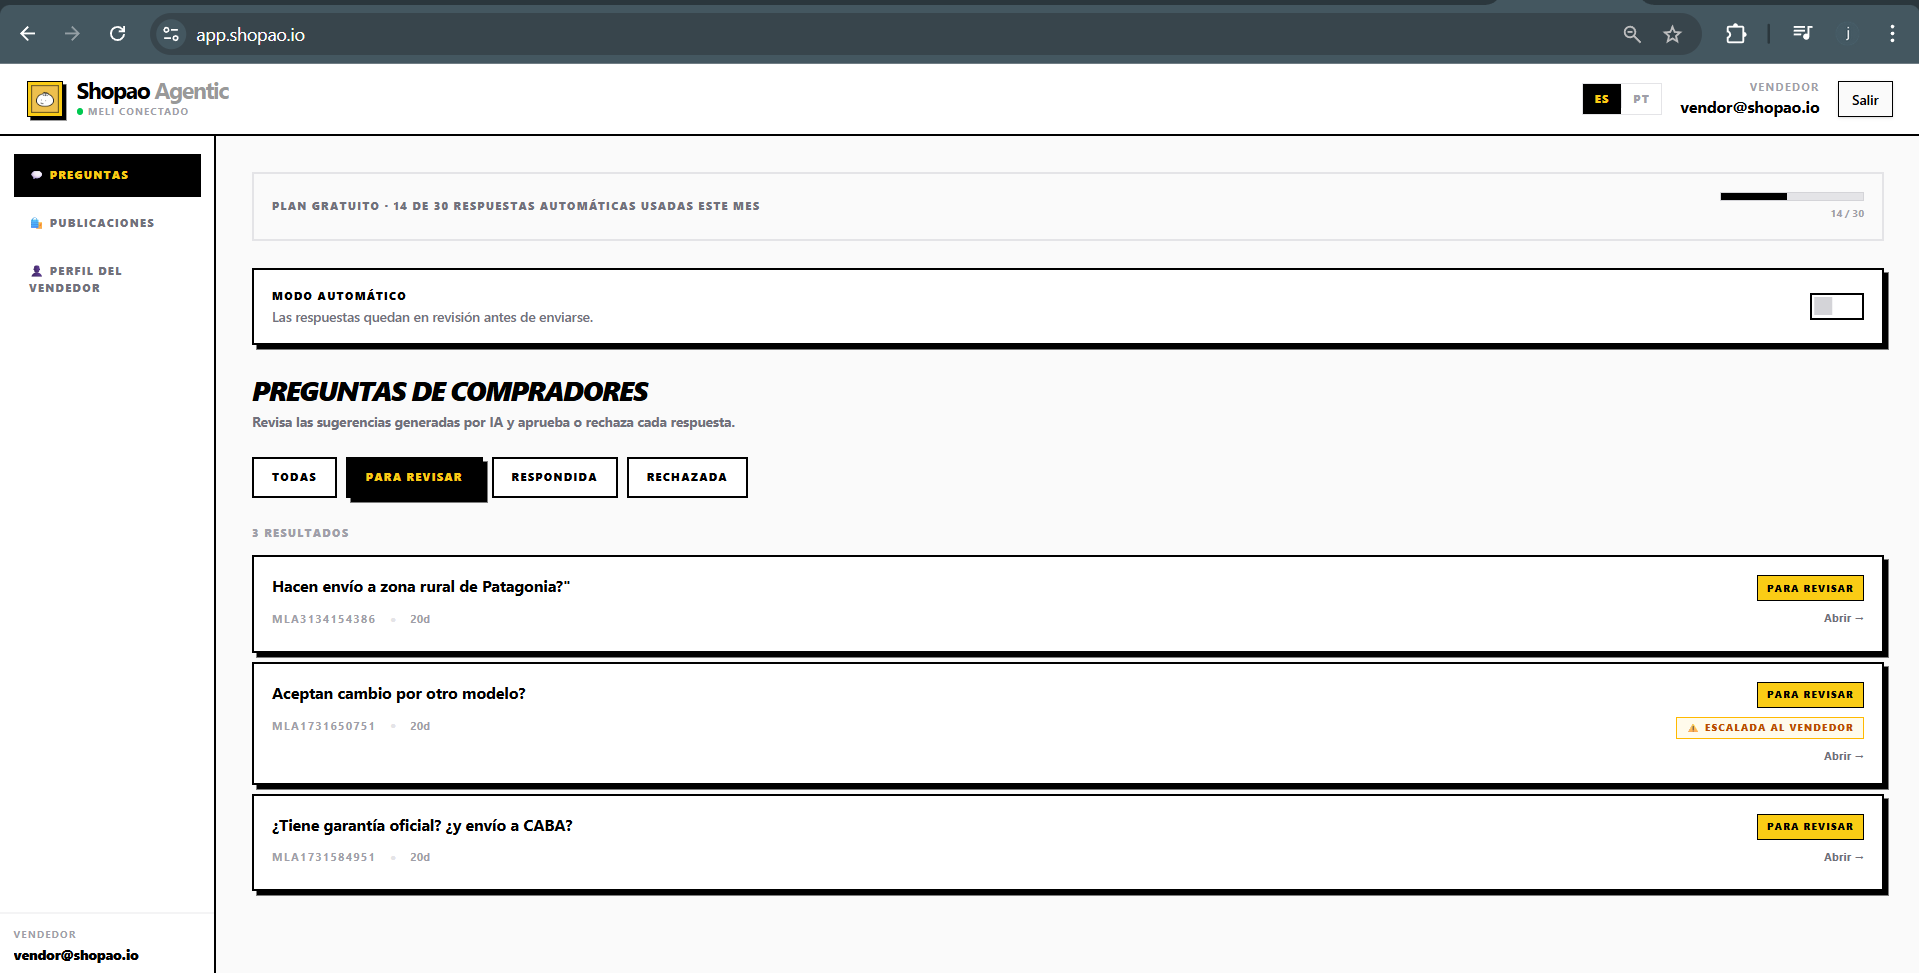Select the ES language option
Screen dimensions: 1919x973
coord(1602,99)
